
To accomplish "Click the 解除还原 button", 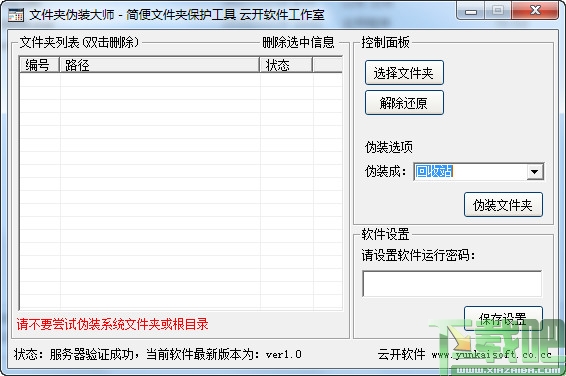I will click(404, 103).
